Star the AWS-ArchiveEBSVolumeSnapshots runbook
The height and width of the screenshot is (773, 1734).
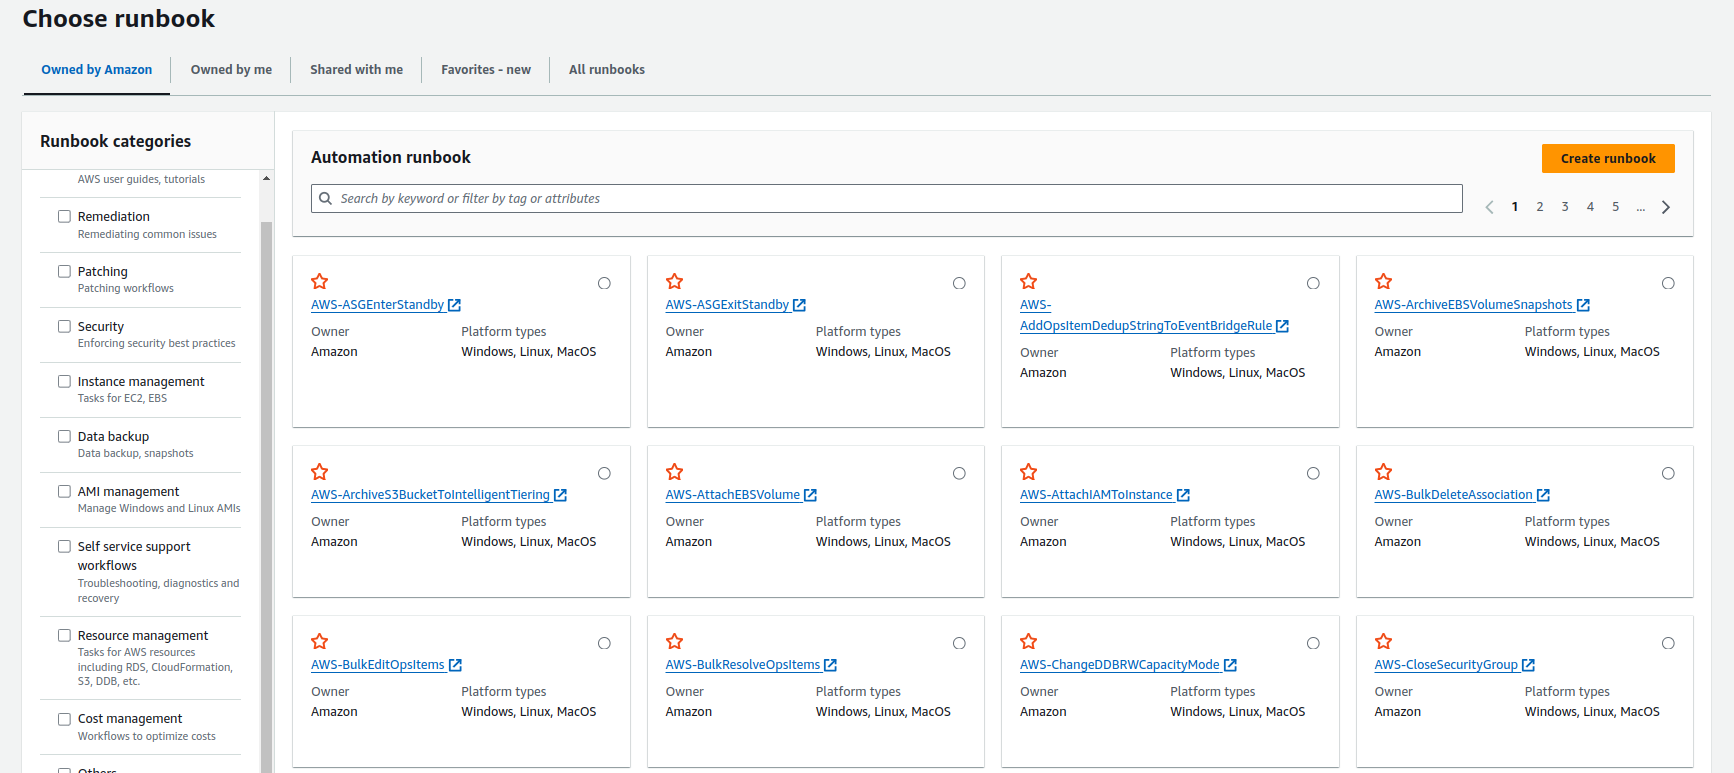tap(1384, 282)
